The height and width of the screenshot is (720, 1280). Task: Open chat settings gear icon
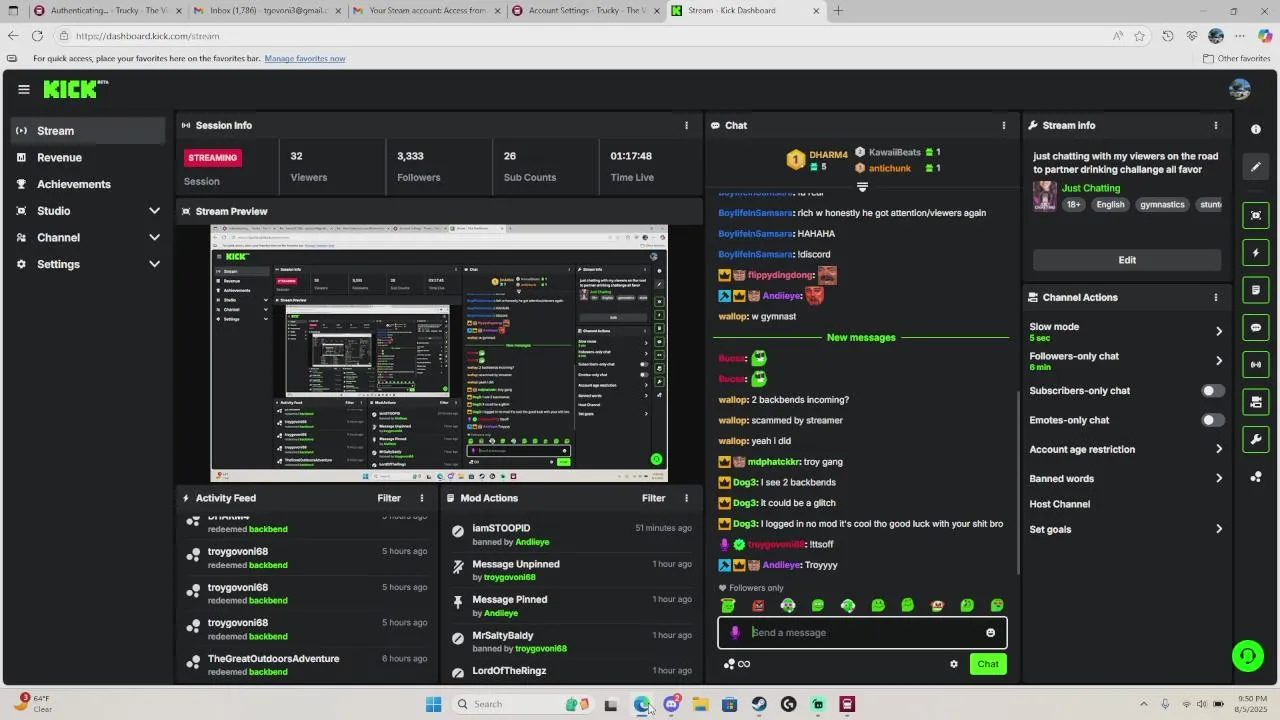tap(954, 664)
